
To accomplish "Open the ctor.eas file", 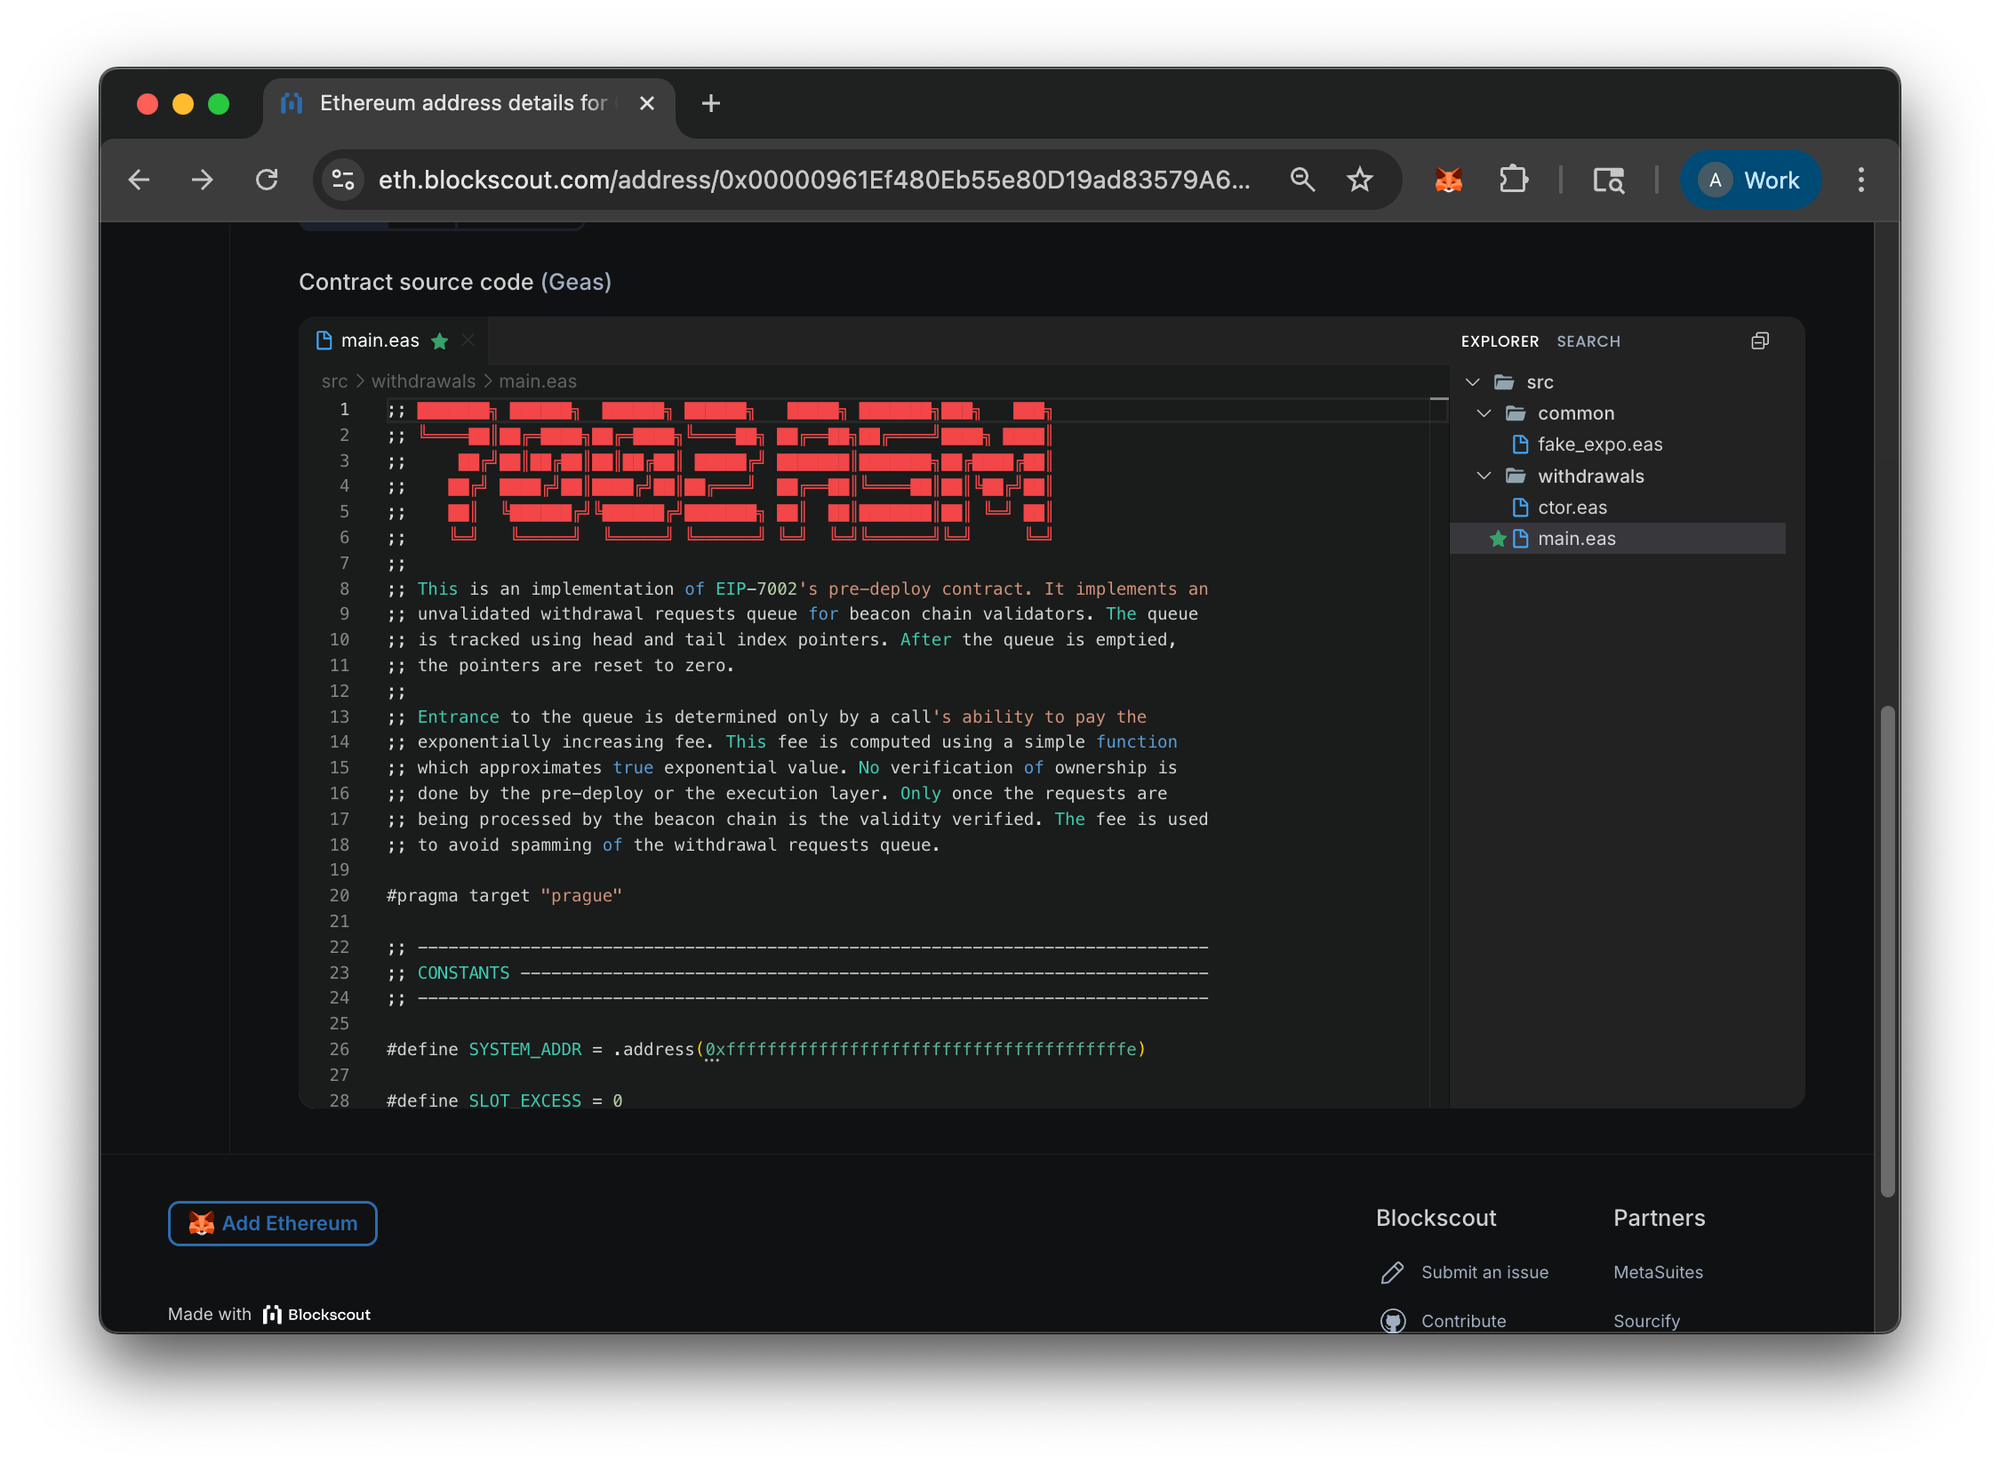I will [1572, 508].
